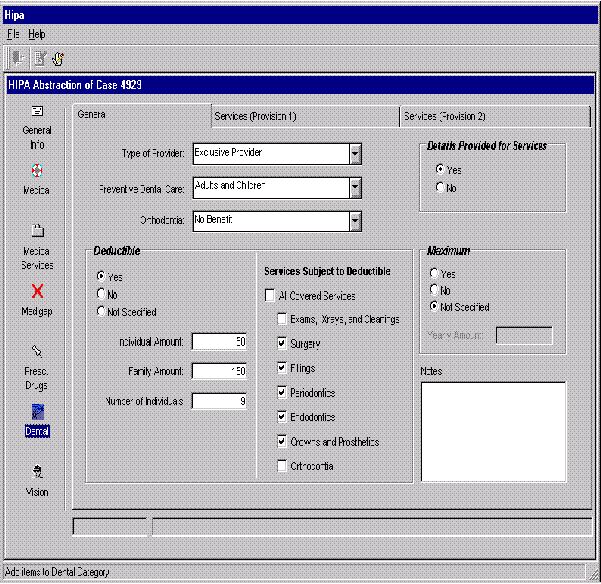Open the Help menu

pos(37,34)
